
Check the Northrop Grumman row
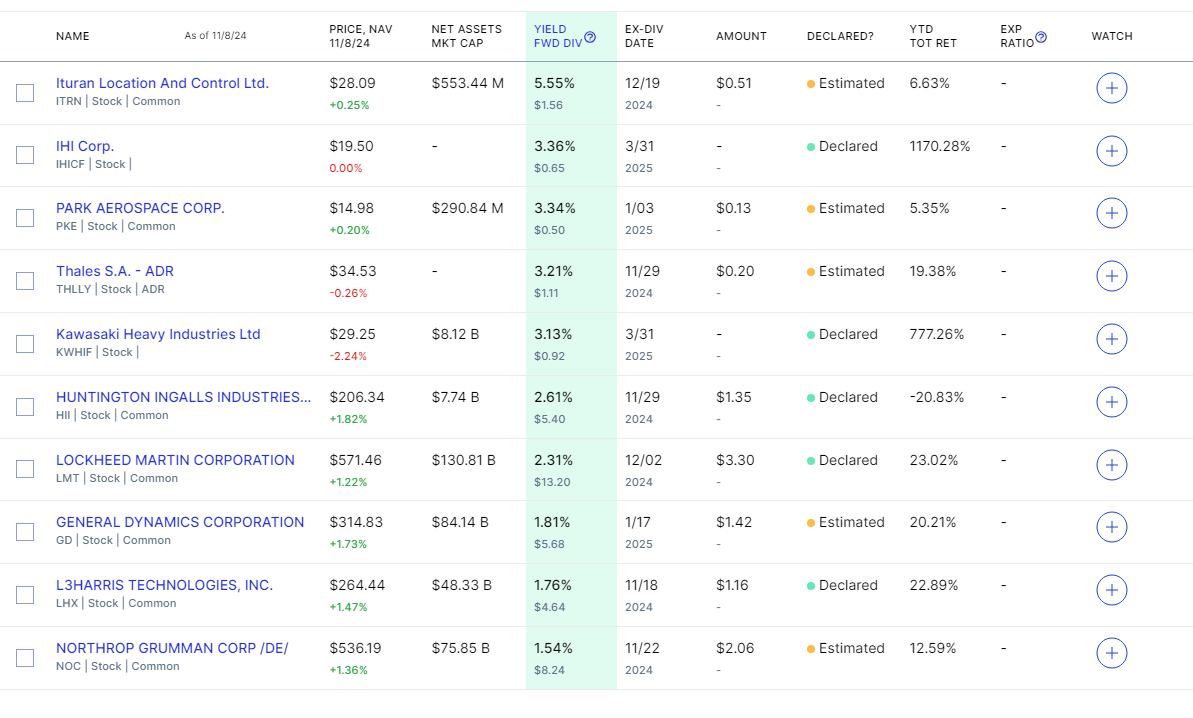click(25, 658)
